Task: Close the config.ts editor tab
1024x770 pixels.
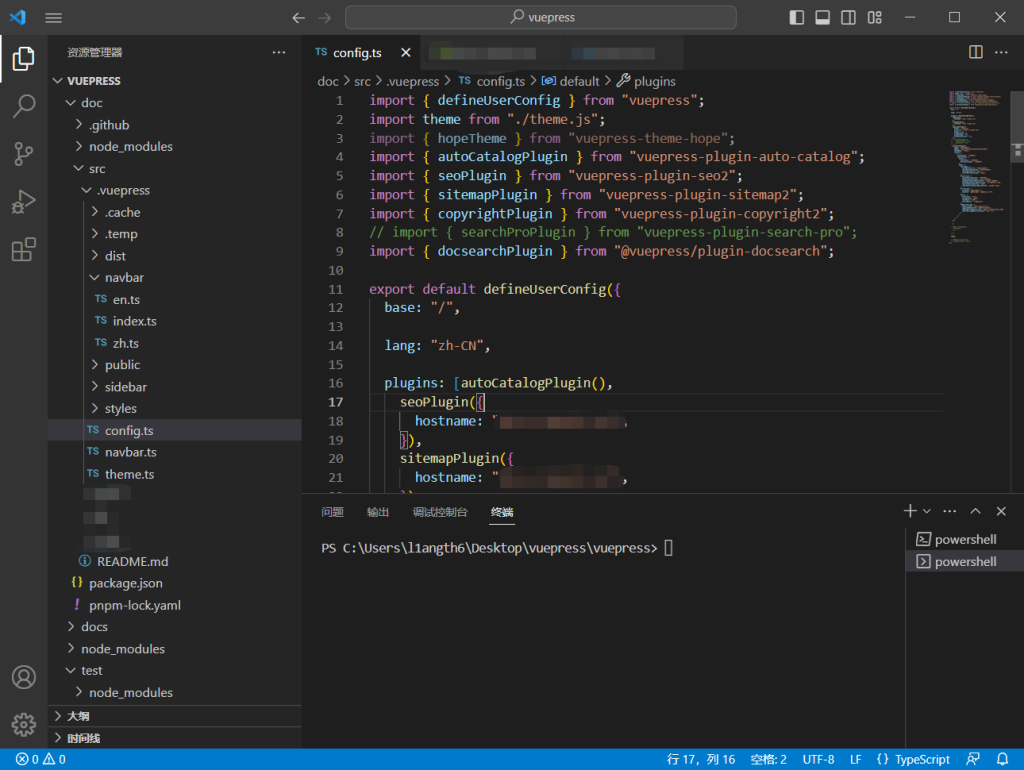Action: (x=406, y=52)
